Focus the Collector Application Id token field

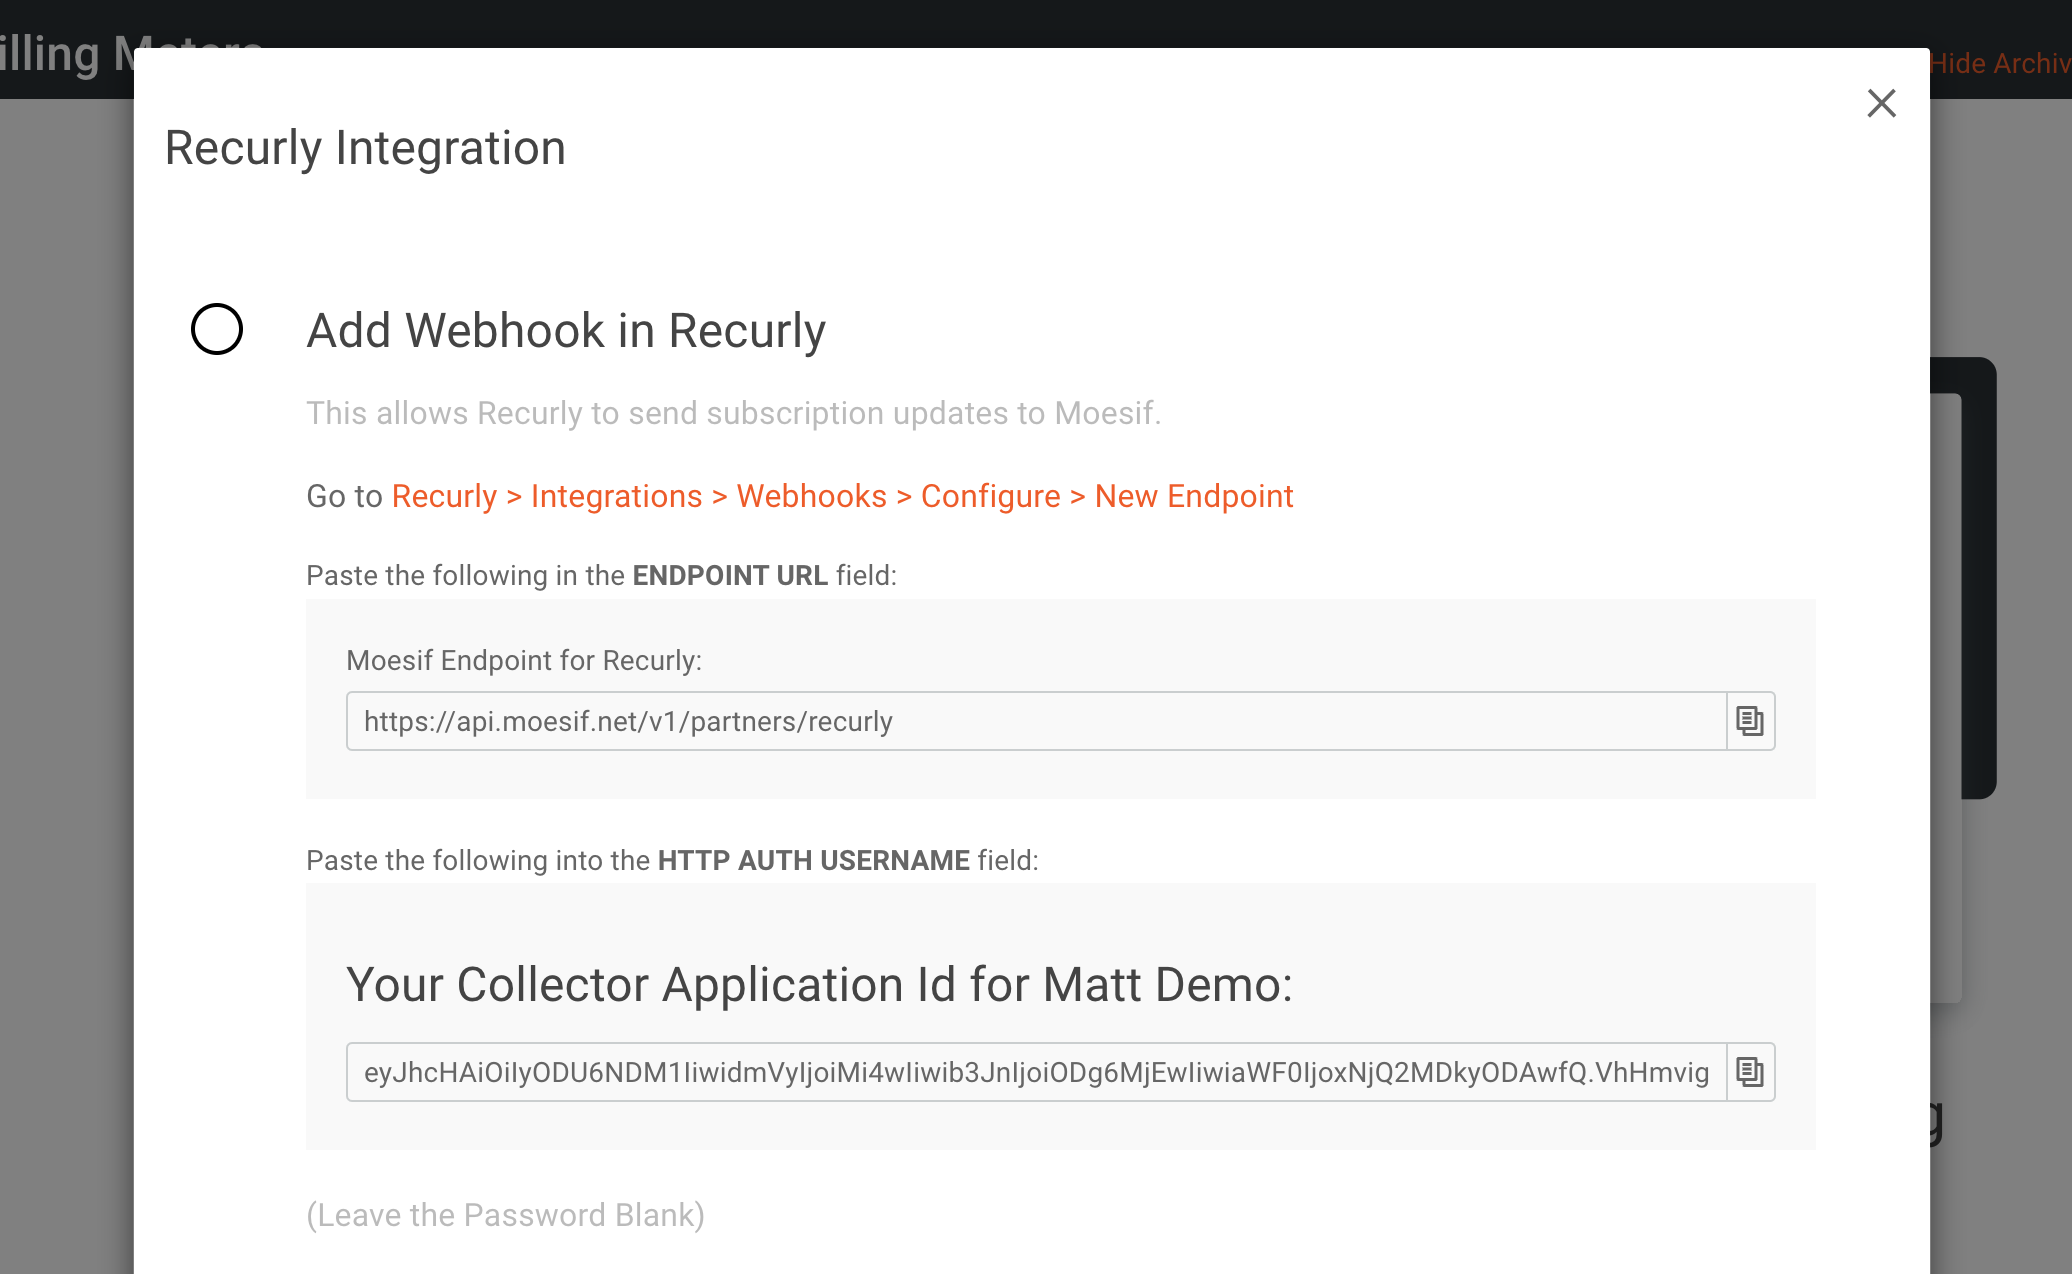click(1036, 1072)
